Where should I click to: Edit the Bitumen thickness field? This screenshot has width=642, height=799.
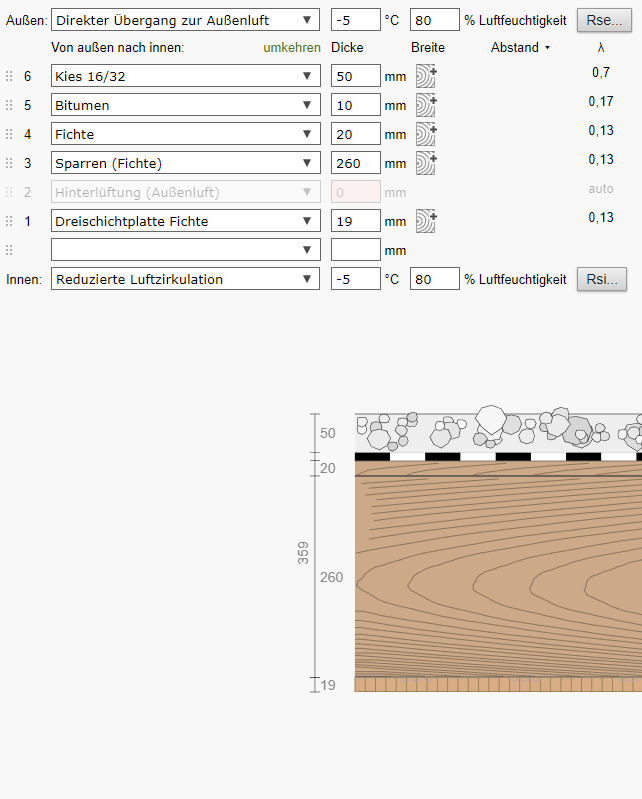pyautogui.click(x=356, y=105)
